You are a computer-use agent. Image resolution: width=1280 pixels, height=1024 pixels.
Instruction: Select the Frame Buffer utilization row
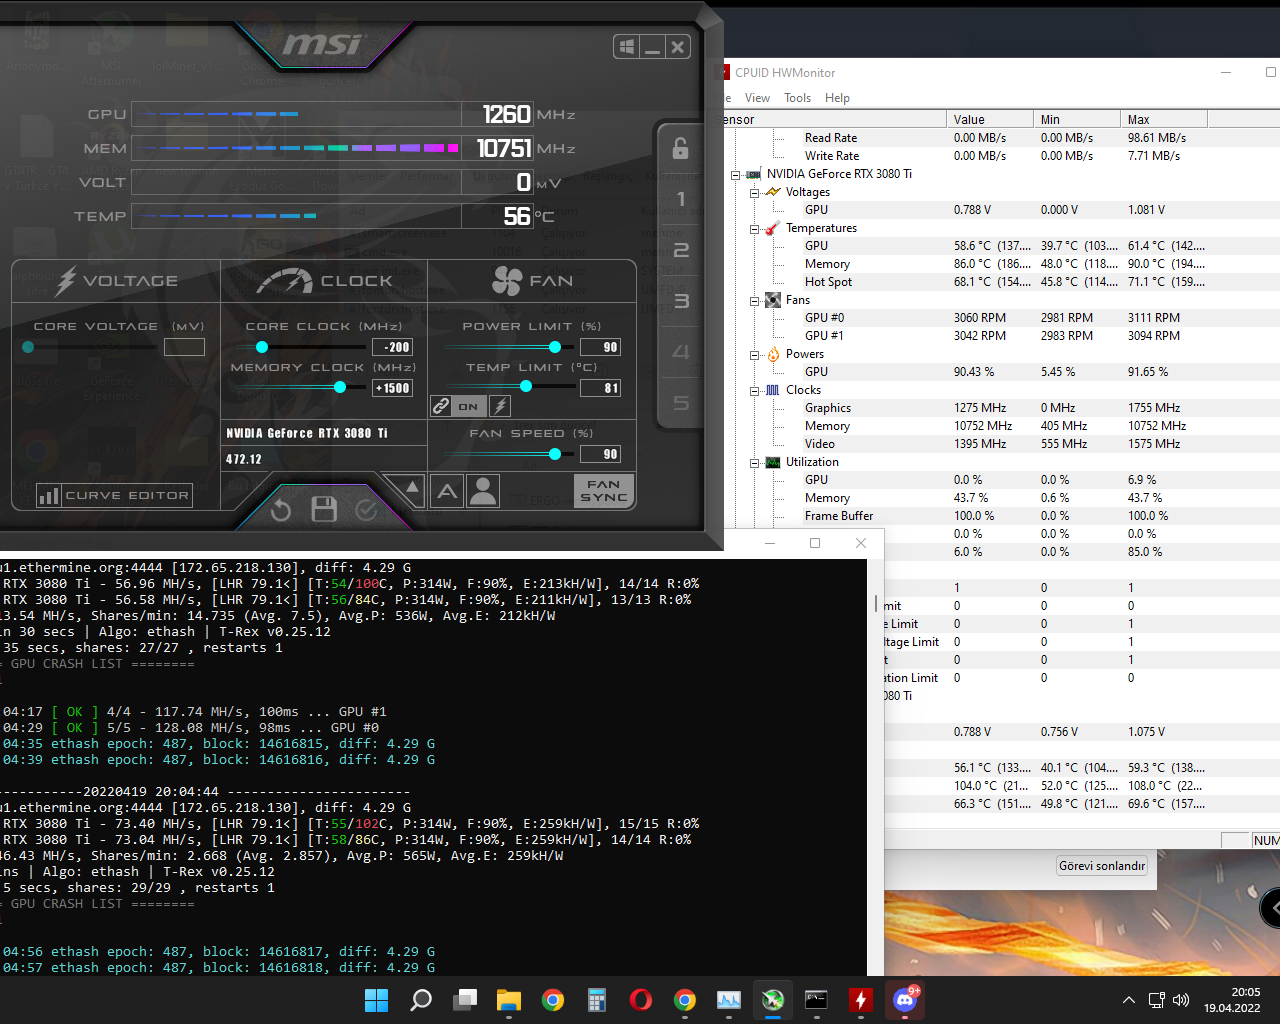pyautogui.click(x=1000, y=516)
